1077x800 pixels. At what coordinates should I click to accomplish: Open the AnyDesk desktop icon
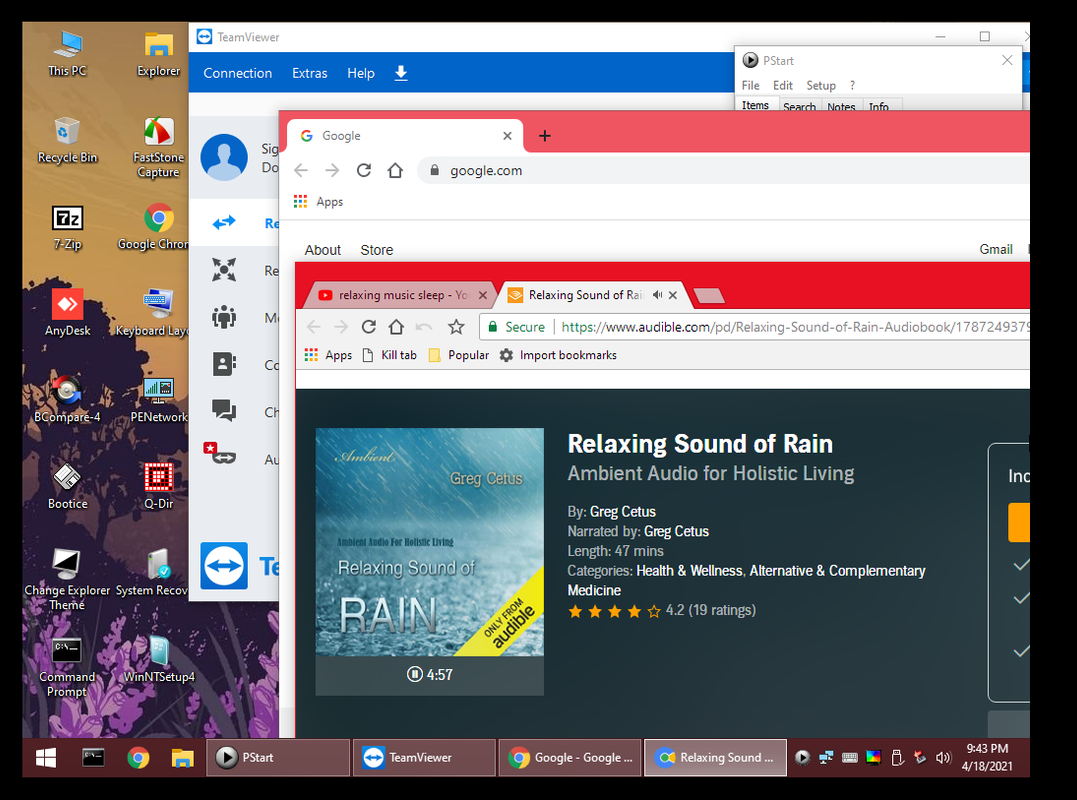coord(67,314)
